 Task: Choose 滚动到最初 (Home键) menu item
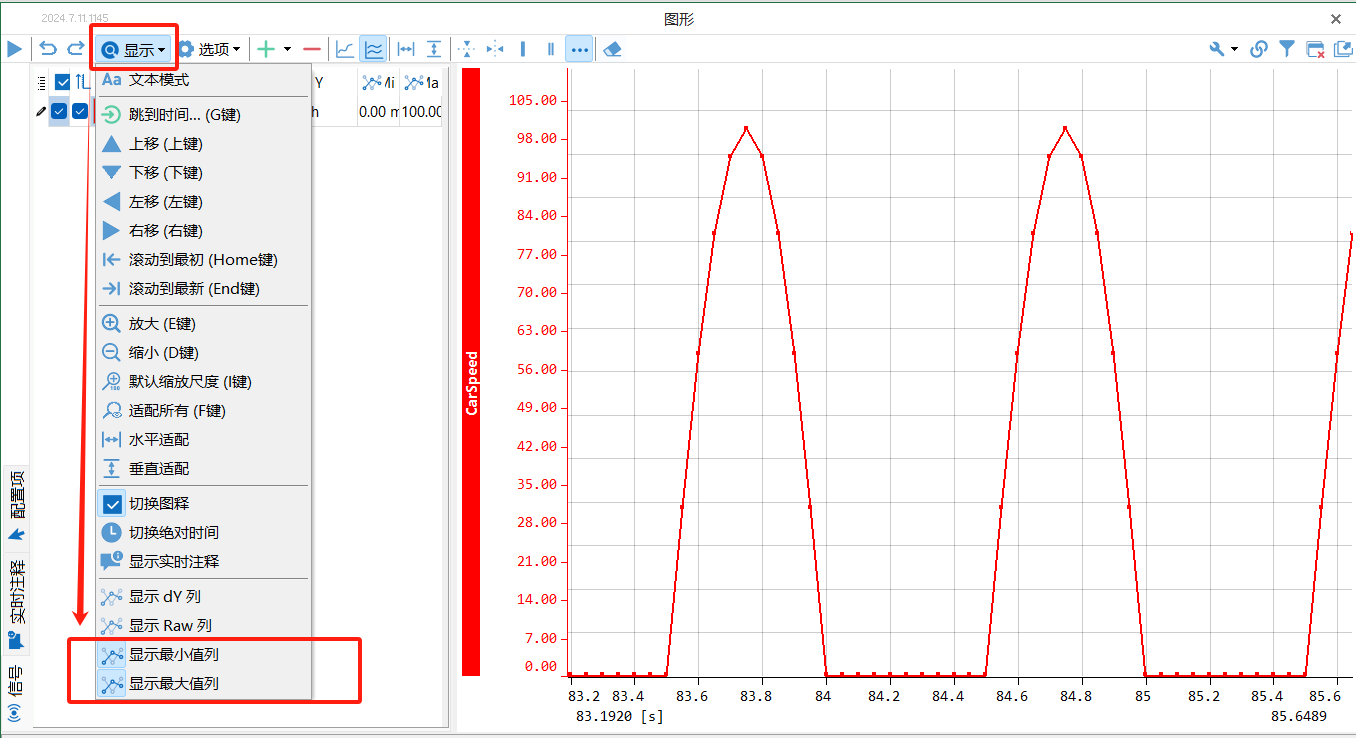pos(203,260)
